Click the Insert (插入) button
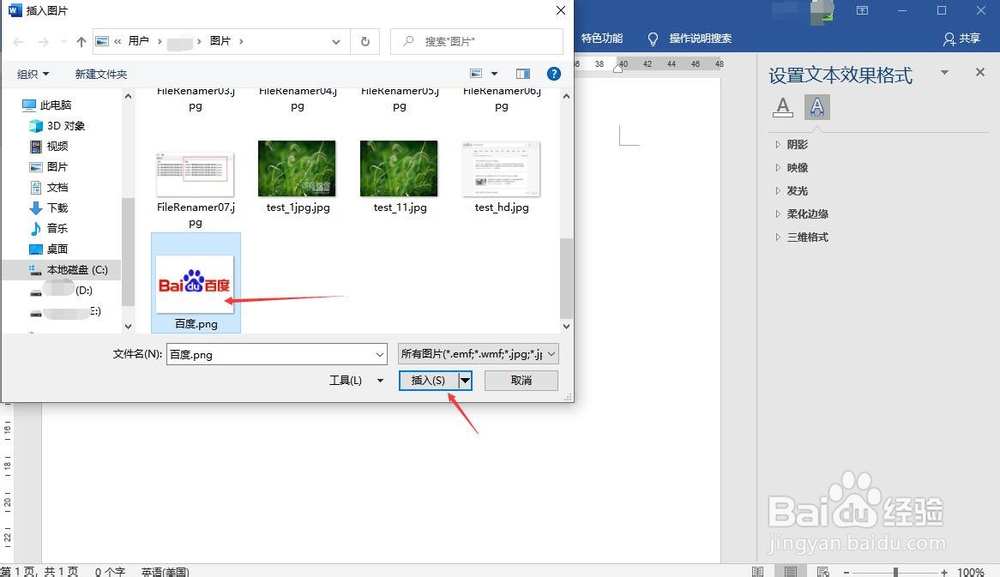Image resolution: width=1000 pixels, height=577 pixels. tap(429, 381)
